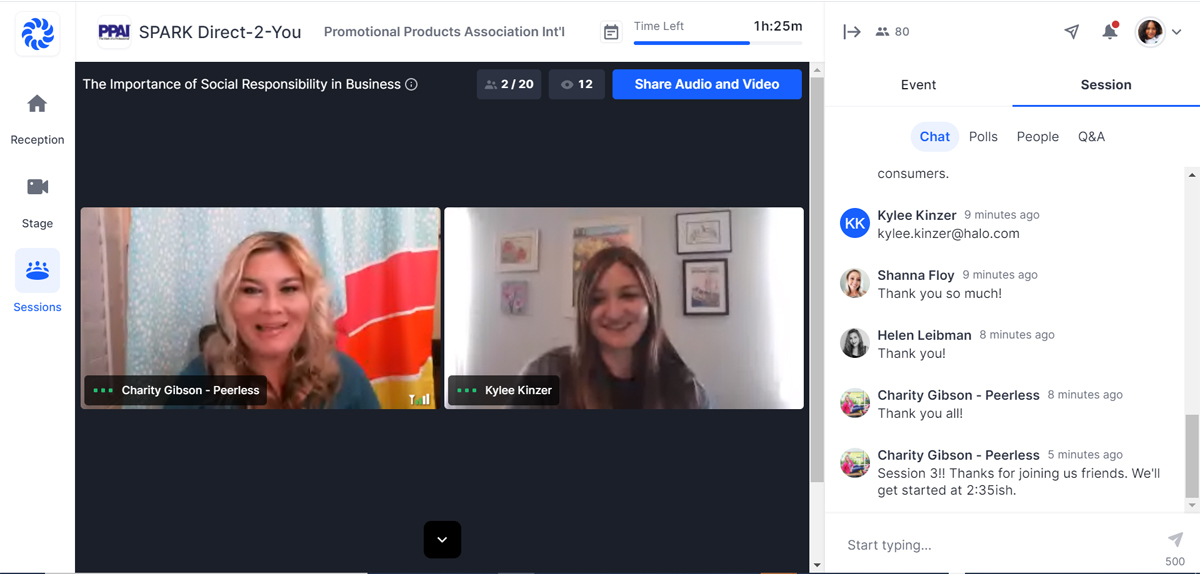The image size is (1200, 574).
Task: Collapse the side panel with arrow icon
Action: tap(852, 32)
